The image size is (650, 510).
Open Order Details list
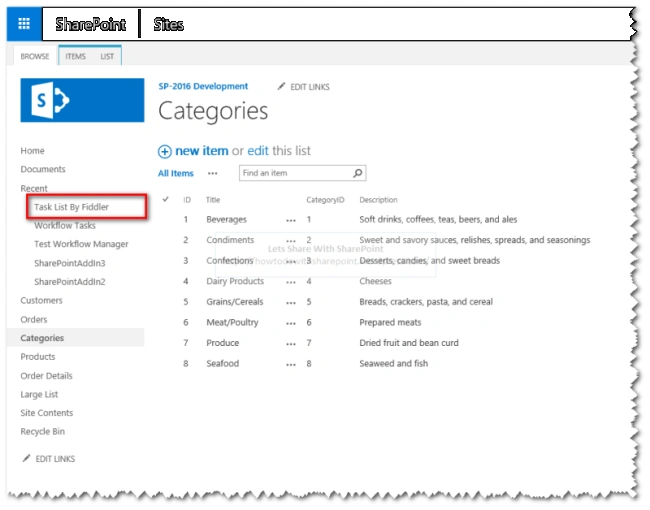point(46,376)
